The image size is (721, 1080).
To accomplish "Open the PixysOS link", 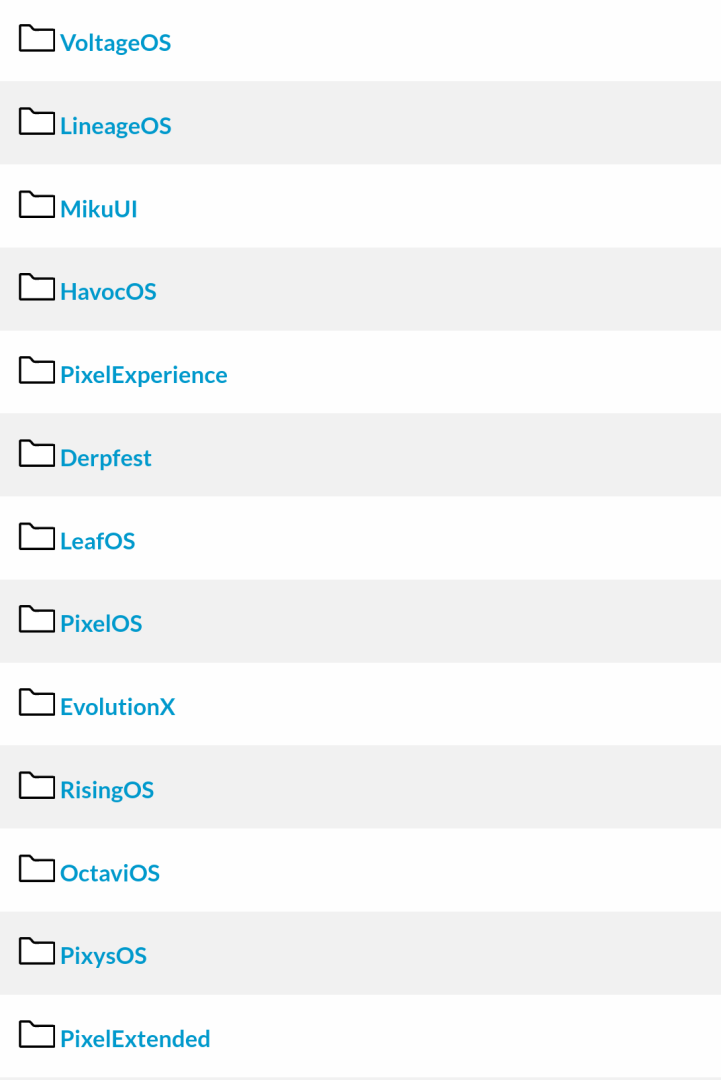I will tap(103, 956).
